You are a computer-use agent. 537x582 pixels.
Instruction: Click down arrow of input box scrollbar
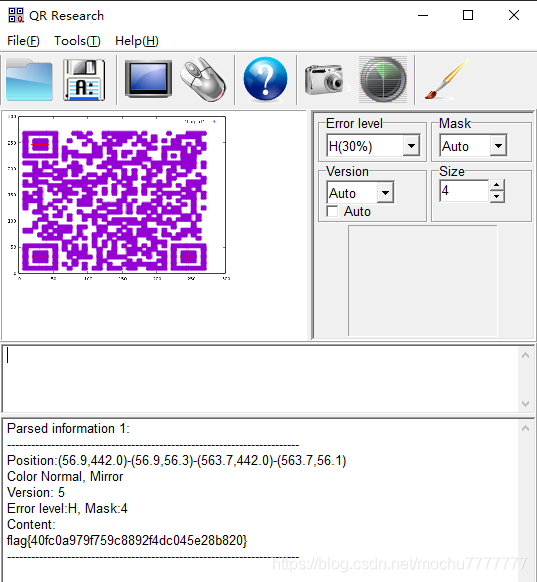click(525, 403)
